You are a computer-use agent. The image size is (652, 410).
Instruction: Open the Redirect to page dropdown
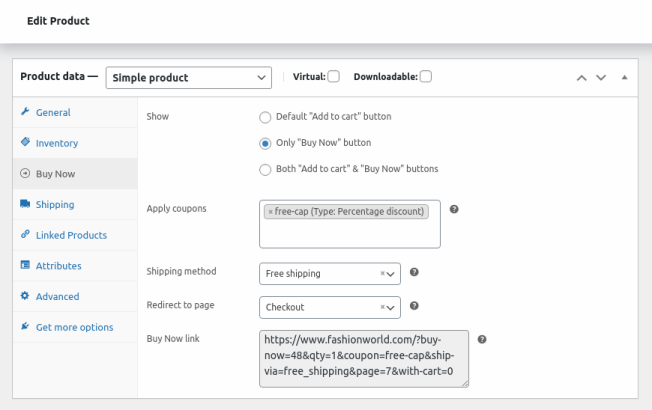click(392, 307)
